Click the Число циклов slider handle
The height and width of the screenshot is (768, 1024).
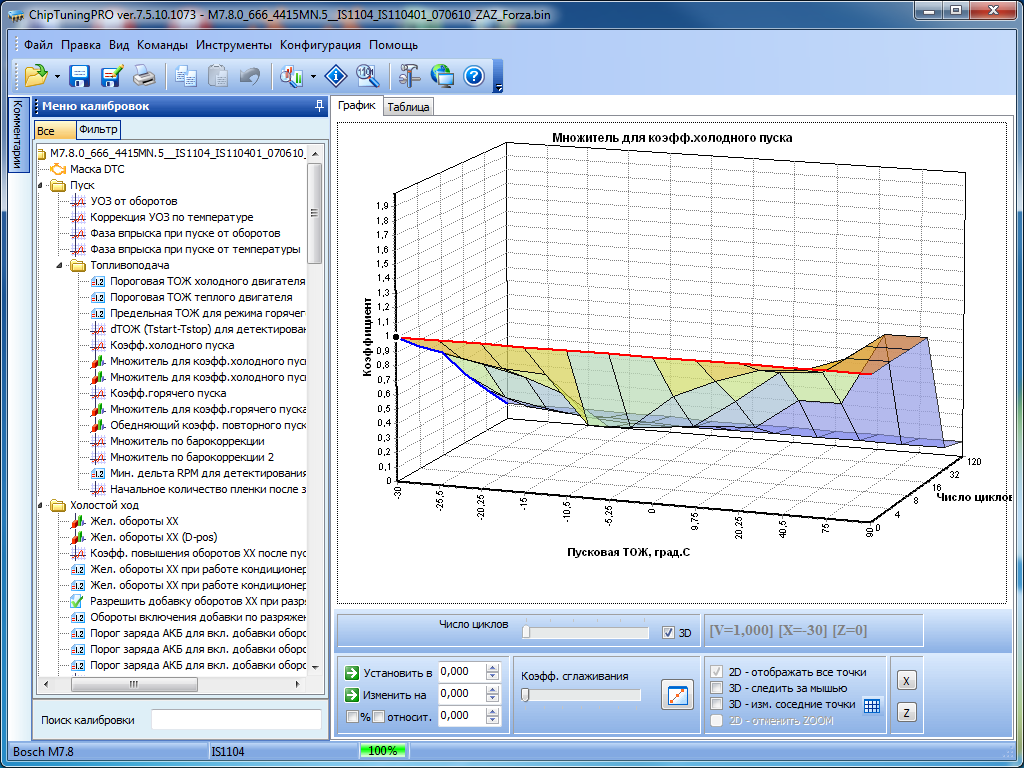(x=526, y=632)
